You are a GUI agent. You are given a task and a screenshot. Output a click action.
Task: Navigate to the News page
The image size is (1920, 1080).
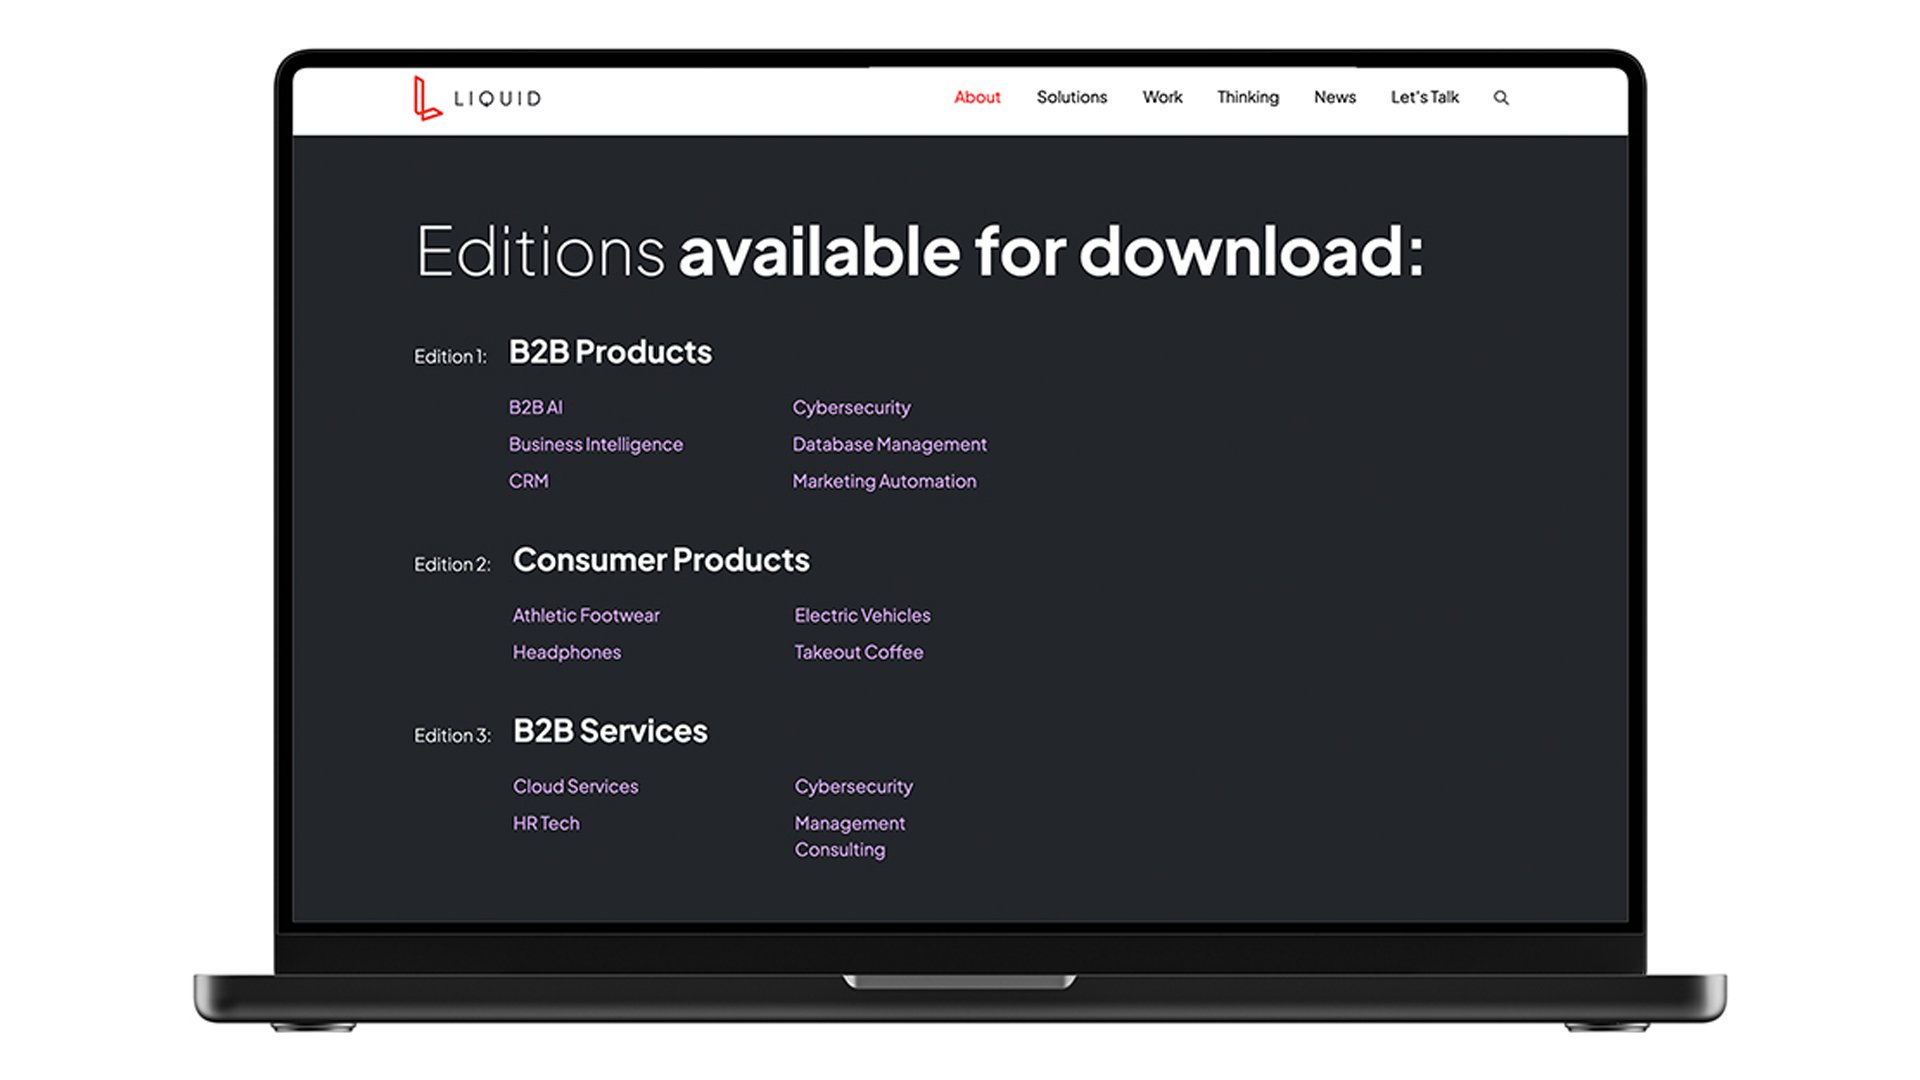1334,97
